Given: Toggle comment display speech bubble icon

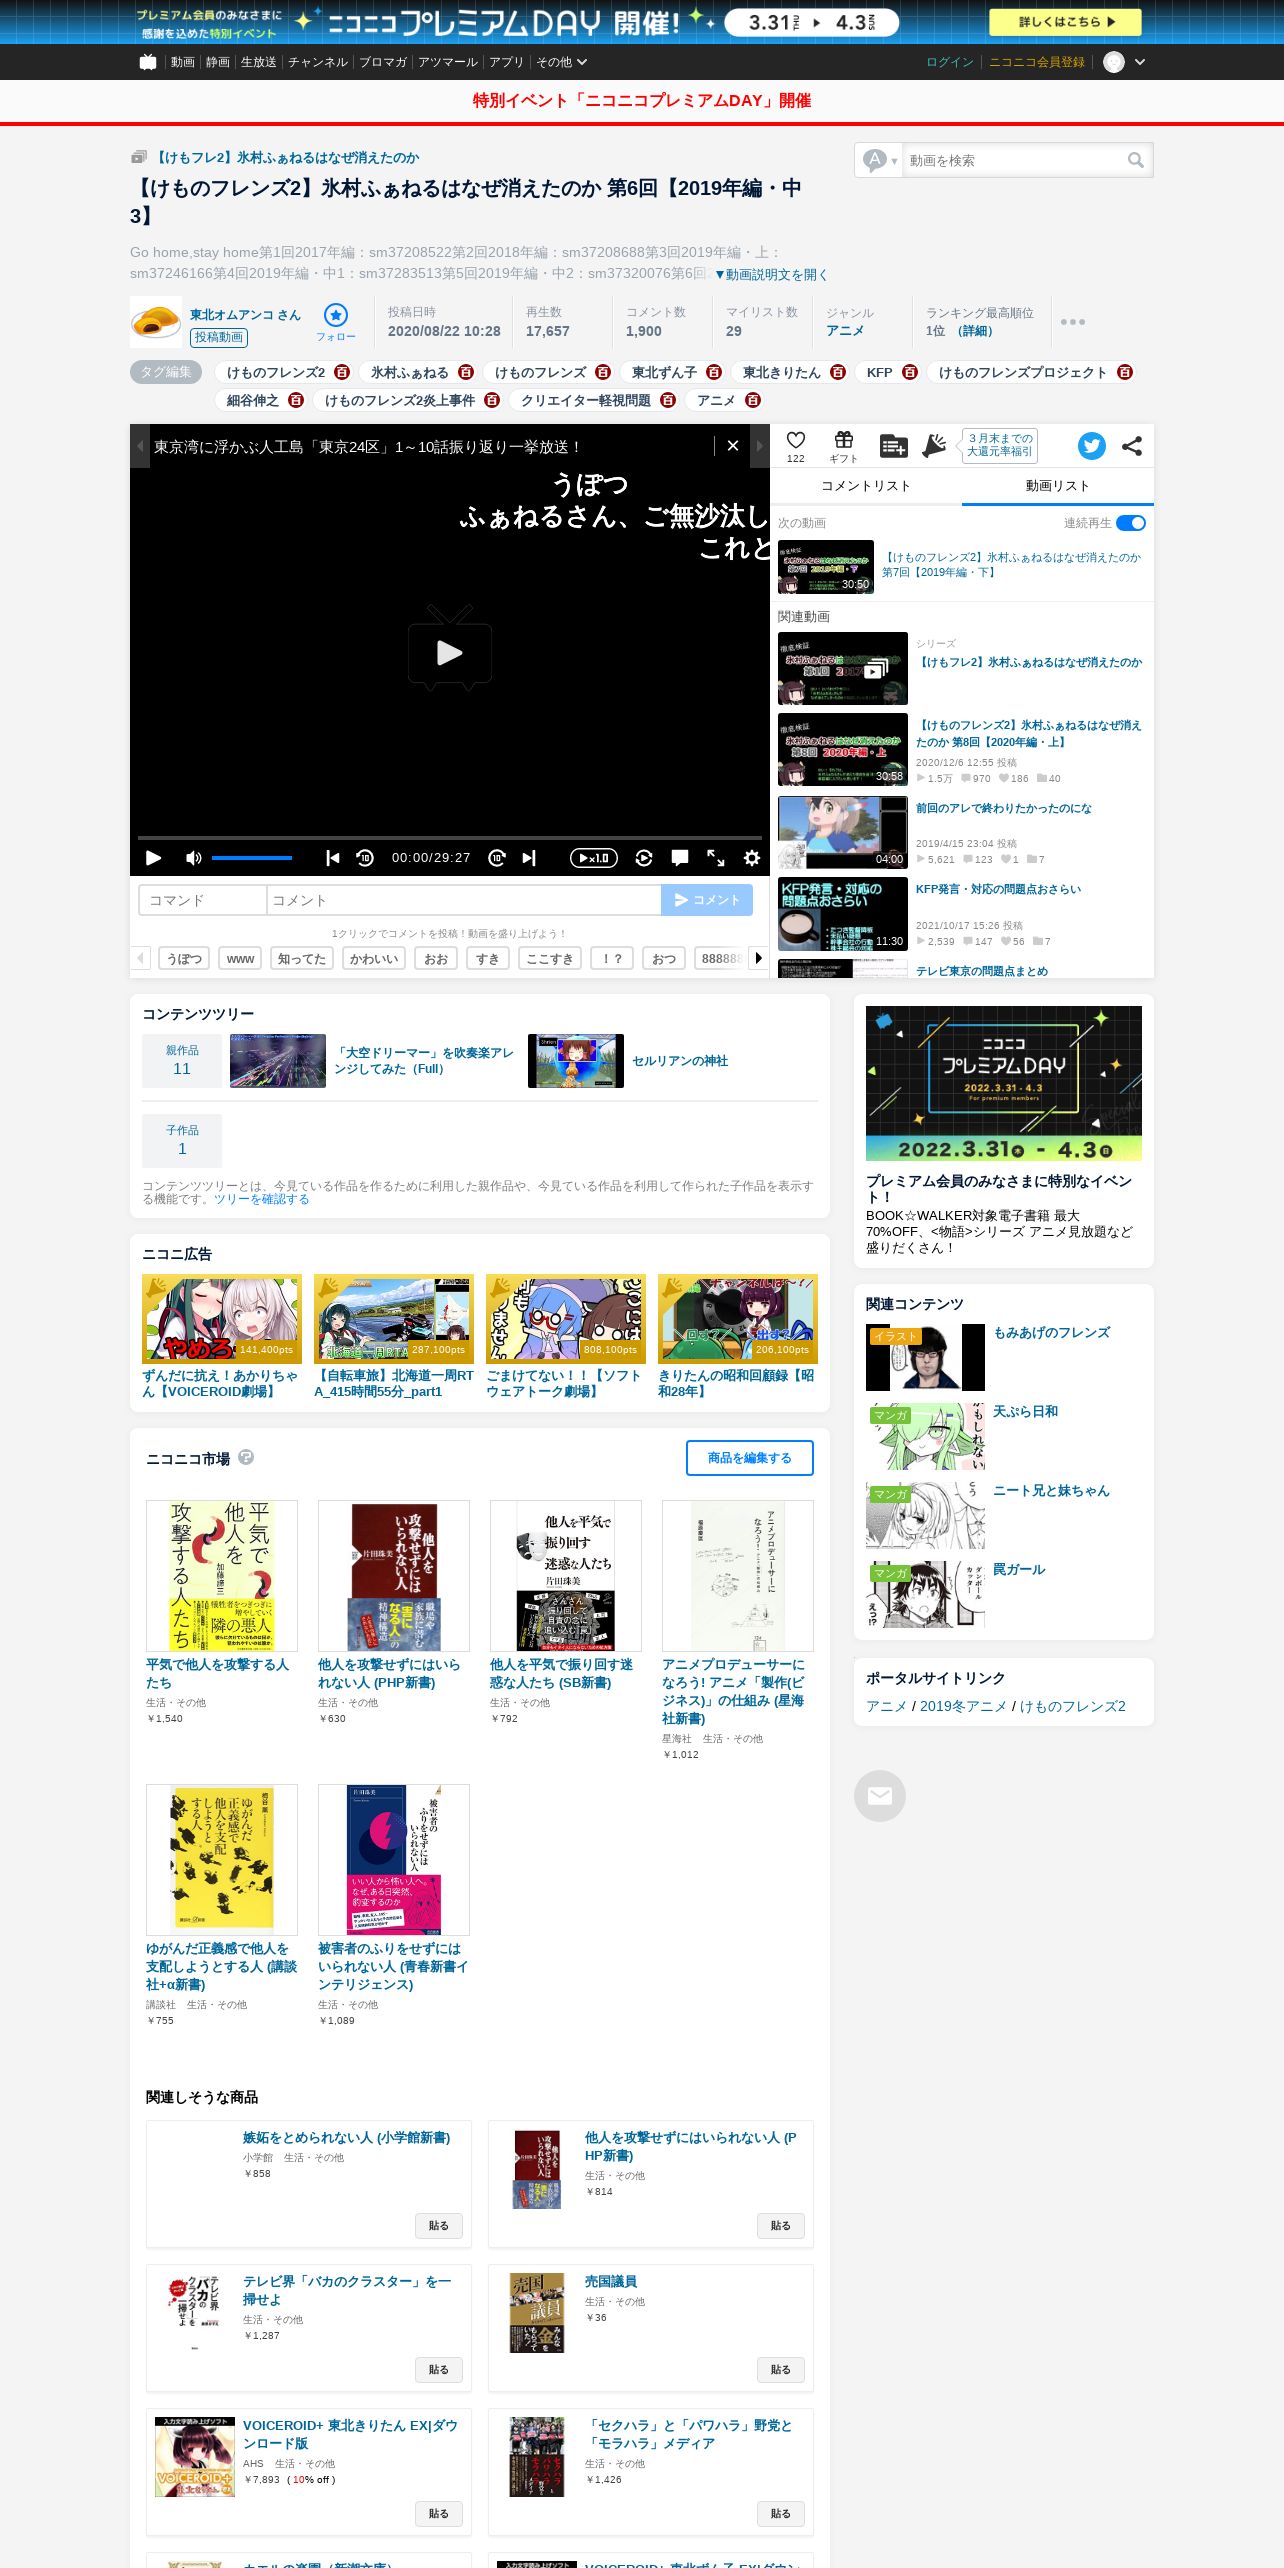Looking at the screenshot, I should click(680, 858).
